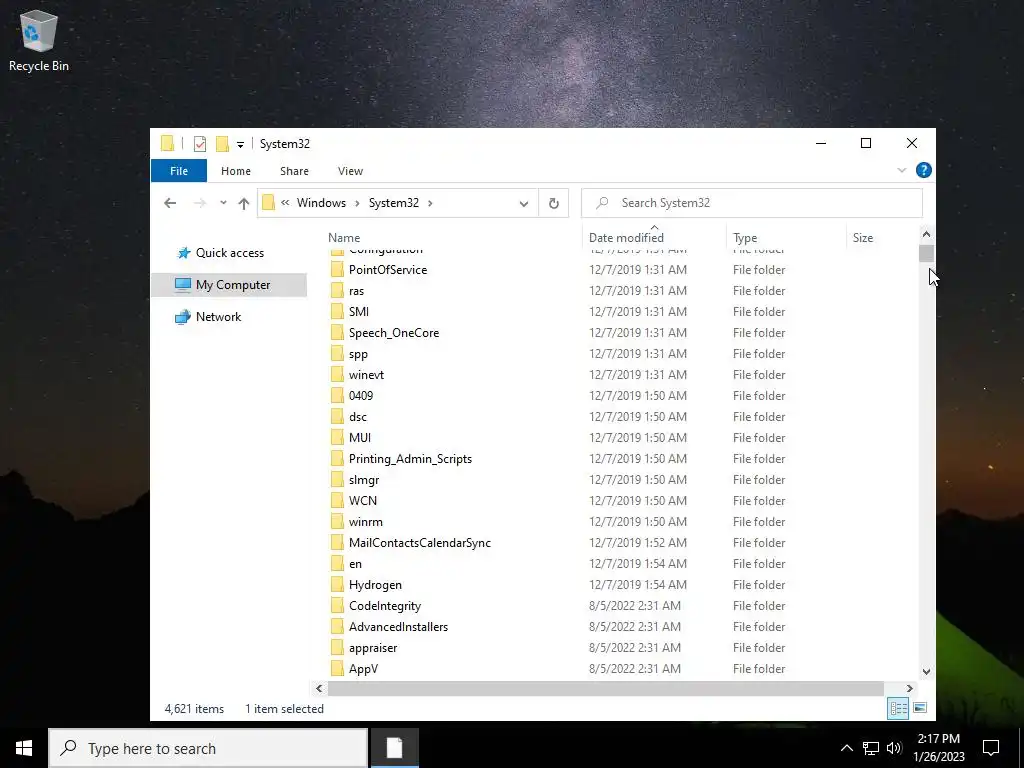Viewport: 1024px width, 768px height.
Task: Click the New folder quick access toolbar icon
Action: pyautogui.click(x=222, y=144)
